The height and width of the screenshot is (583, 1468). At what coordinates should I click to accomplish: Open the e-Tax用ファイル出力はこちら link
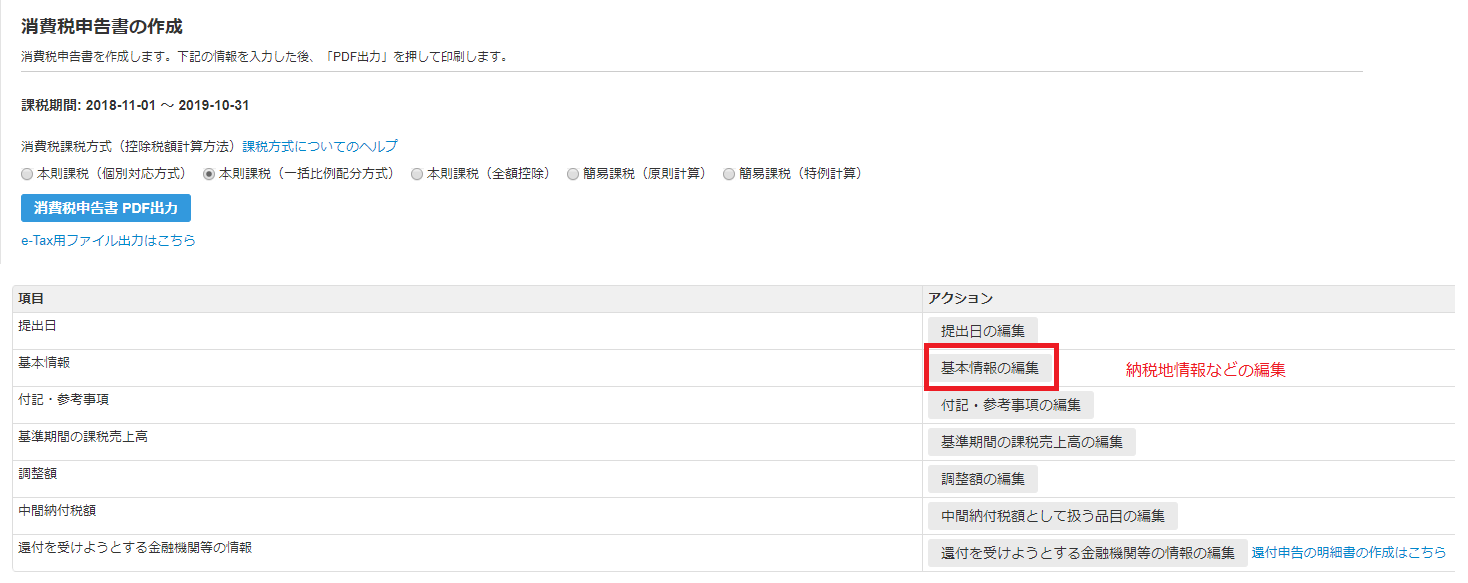click(108, 241)
